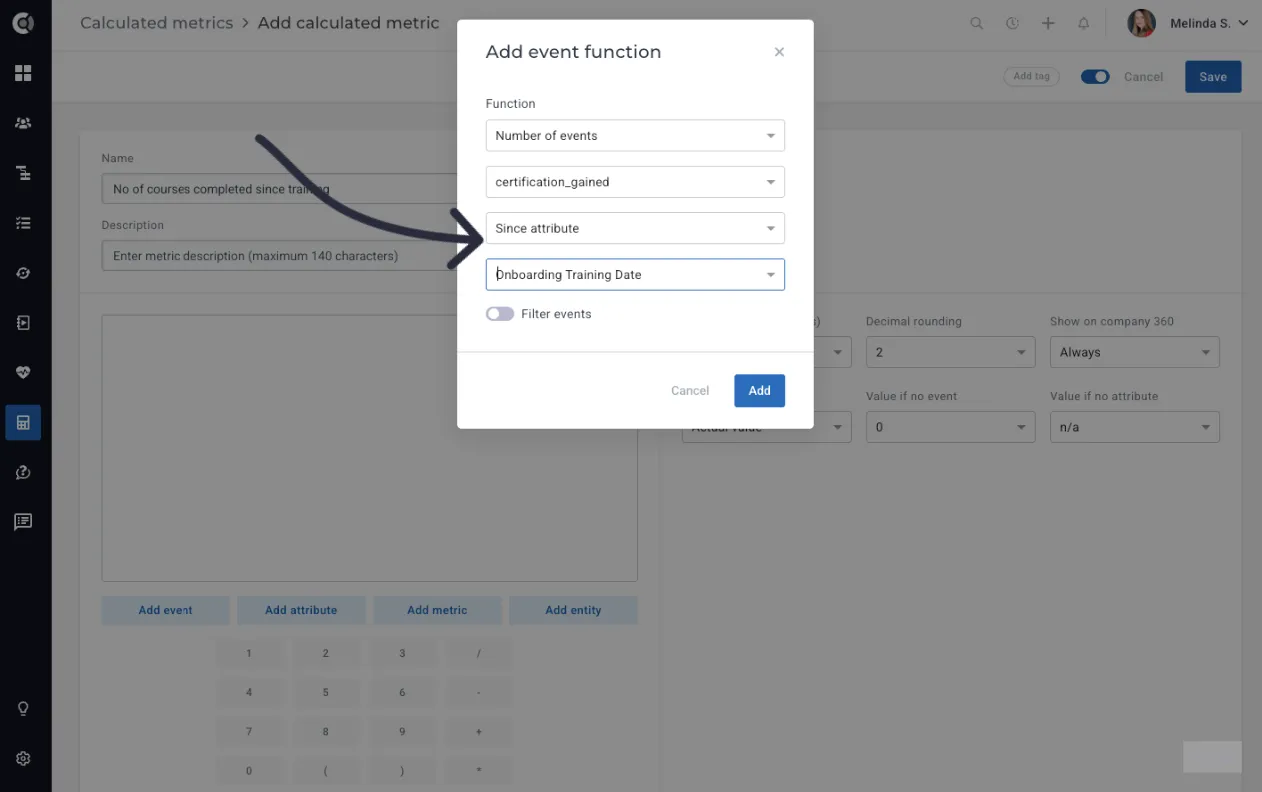Open the hierarchy list icon in sidebar

click(x=23, y=173)
